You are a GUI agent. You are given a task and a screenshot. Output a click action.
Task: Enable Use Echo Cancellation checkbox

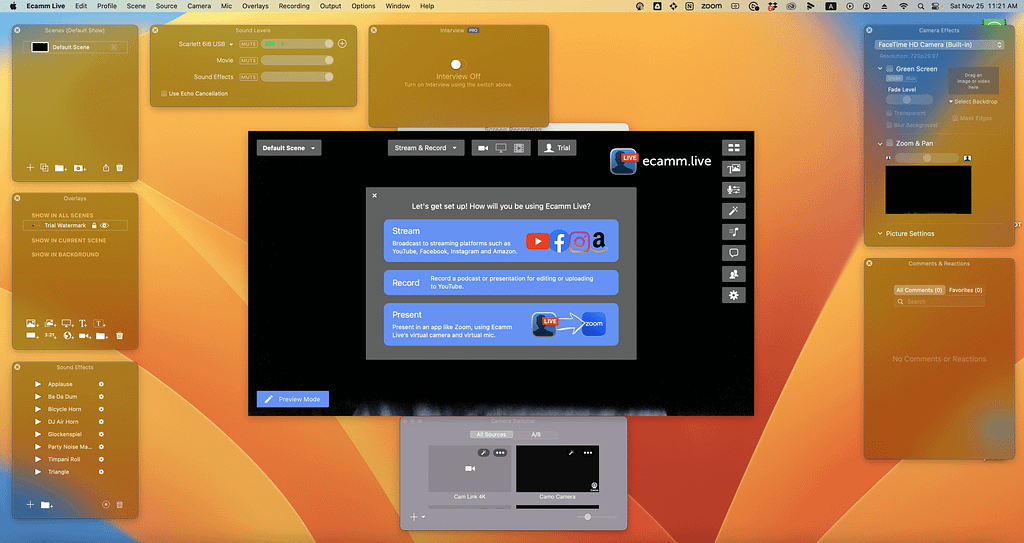[164, 94]
